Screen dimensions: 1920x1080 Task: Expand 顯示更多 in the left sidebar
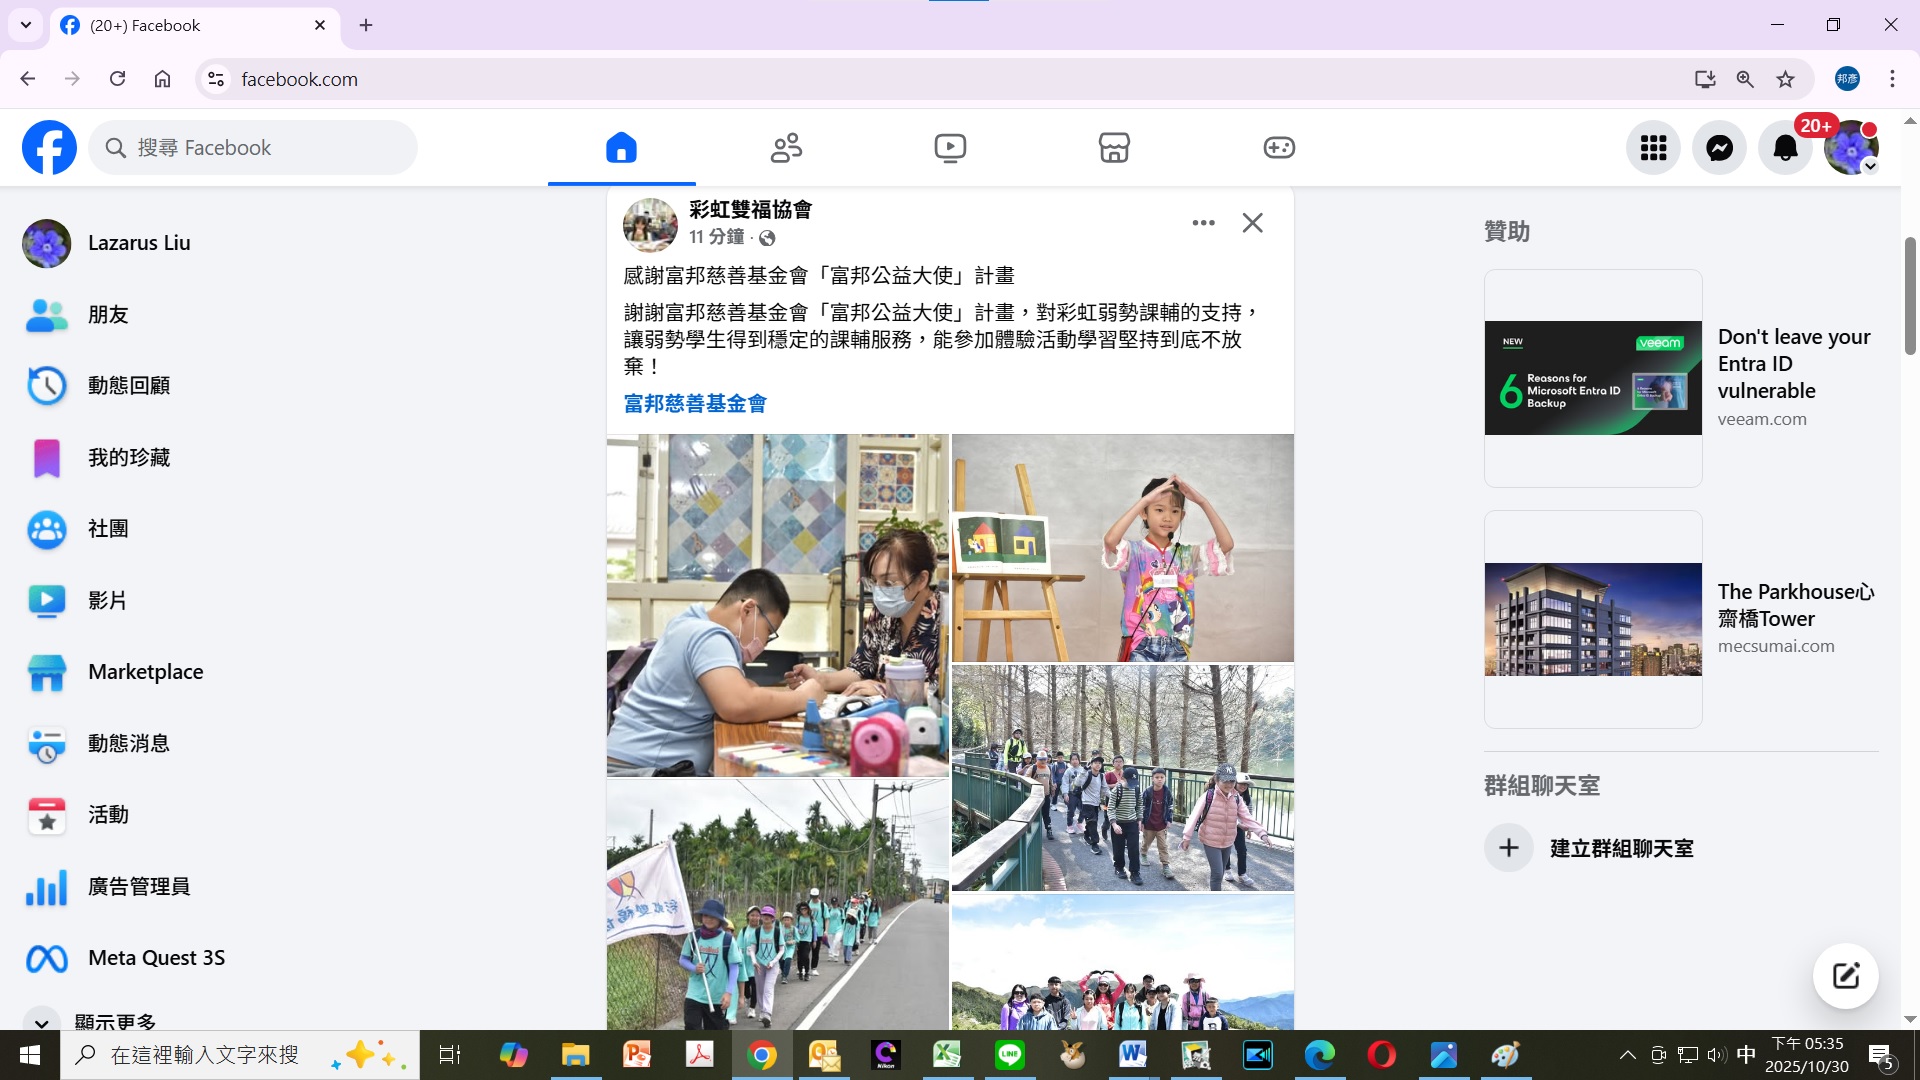tap(115, 1021)
